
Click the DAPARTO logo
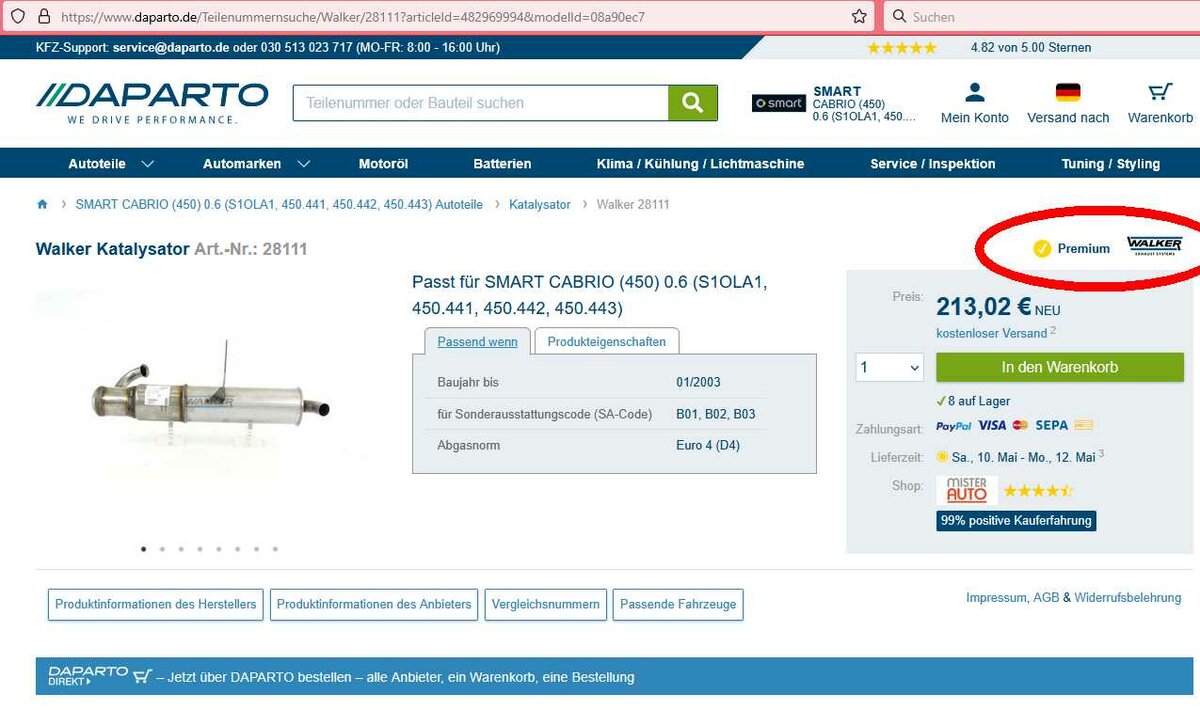click(x=152, y=102)
